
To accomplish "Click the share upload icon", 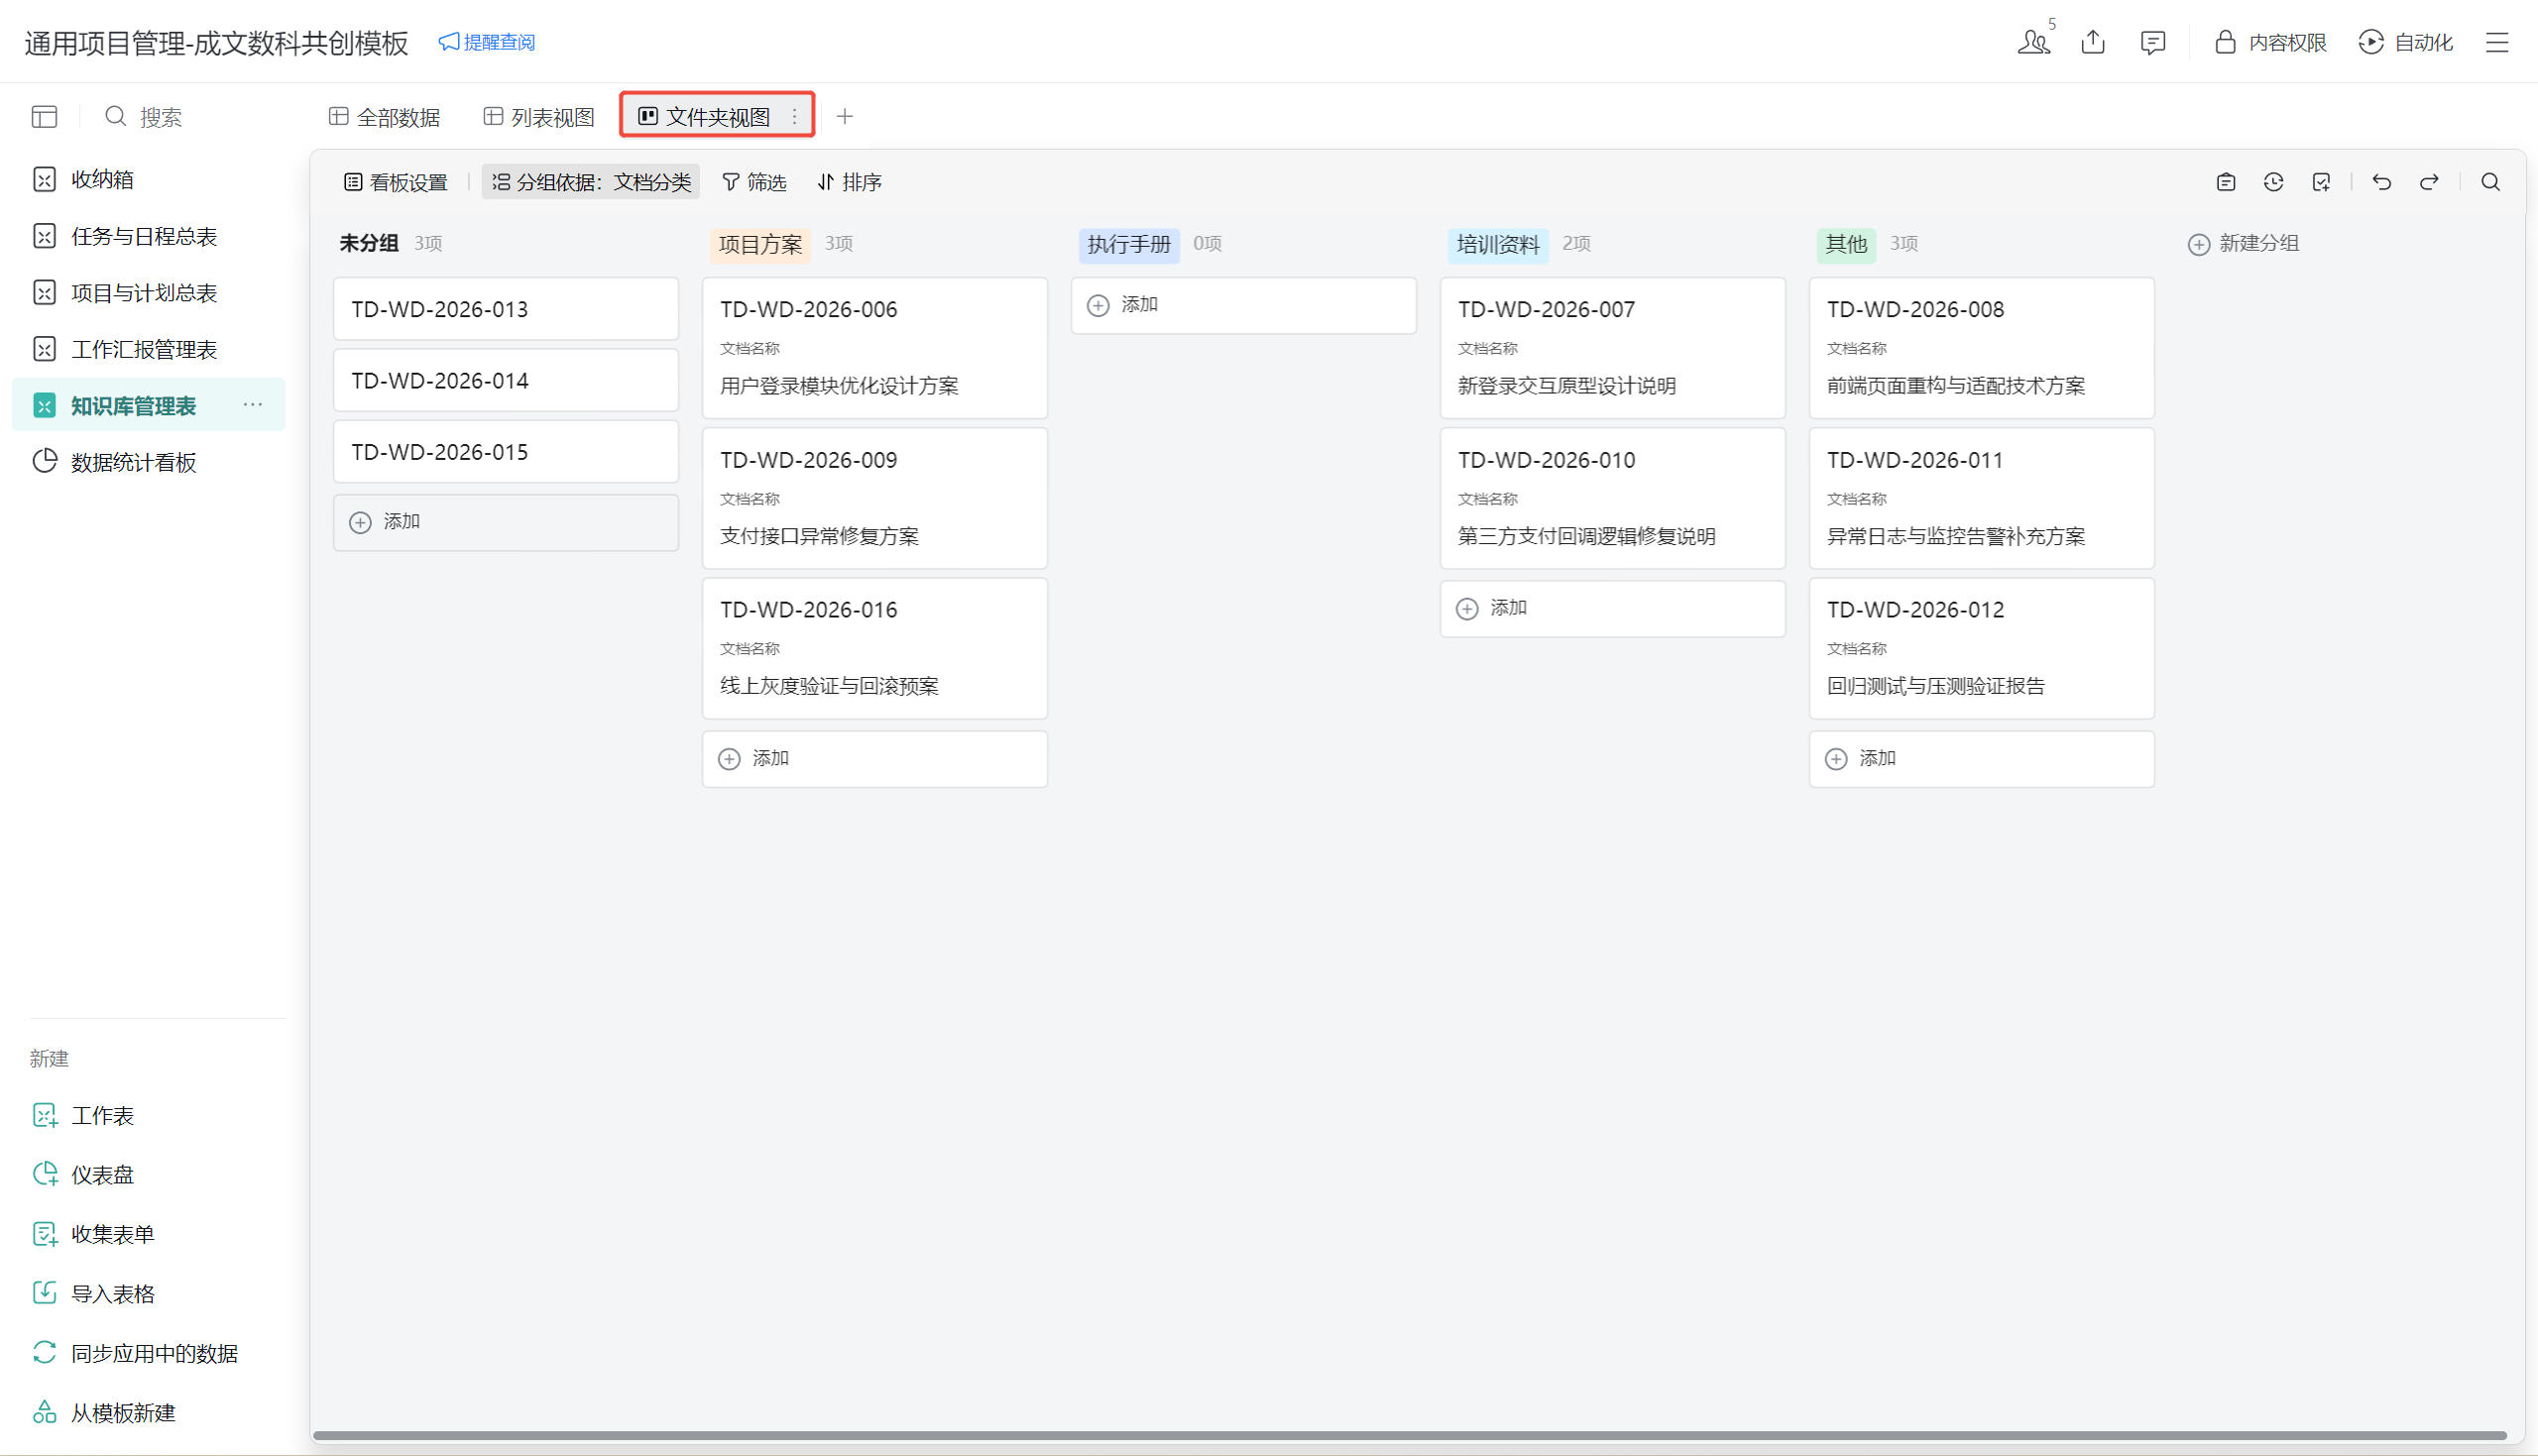I will (2093, 42).
